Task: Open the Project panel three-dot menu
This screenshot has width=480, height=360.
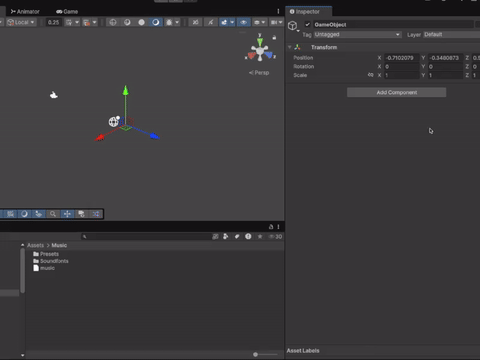Action: [x=278, y=227]
